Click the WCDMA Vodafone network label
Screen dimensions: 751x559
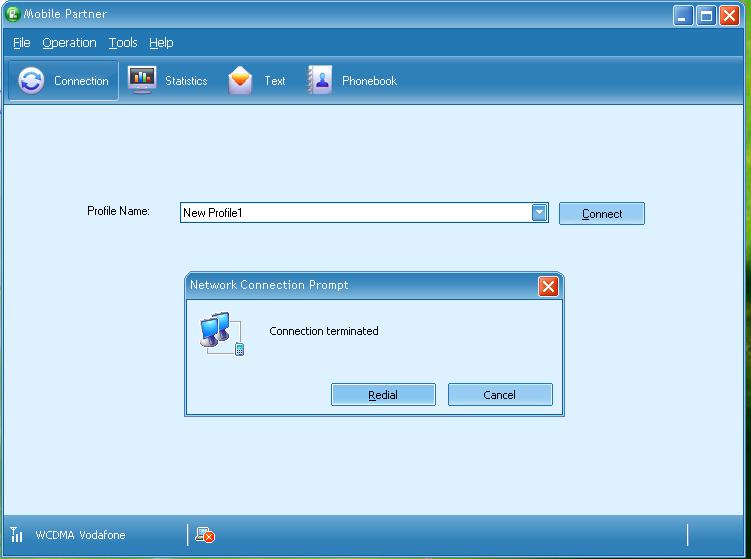(80, 535)
